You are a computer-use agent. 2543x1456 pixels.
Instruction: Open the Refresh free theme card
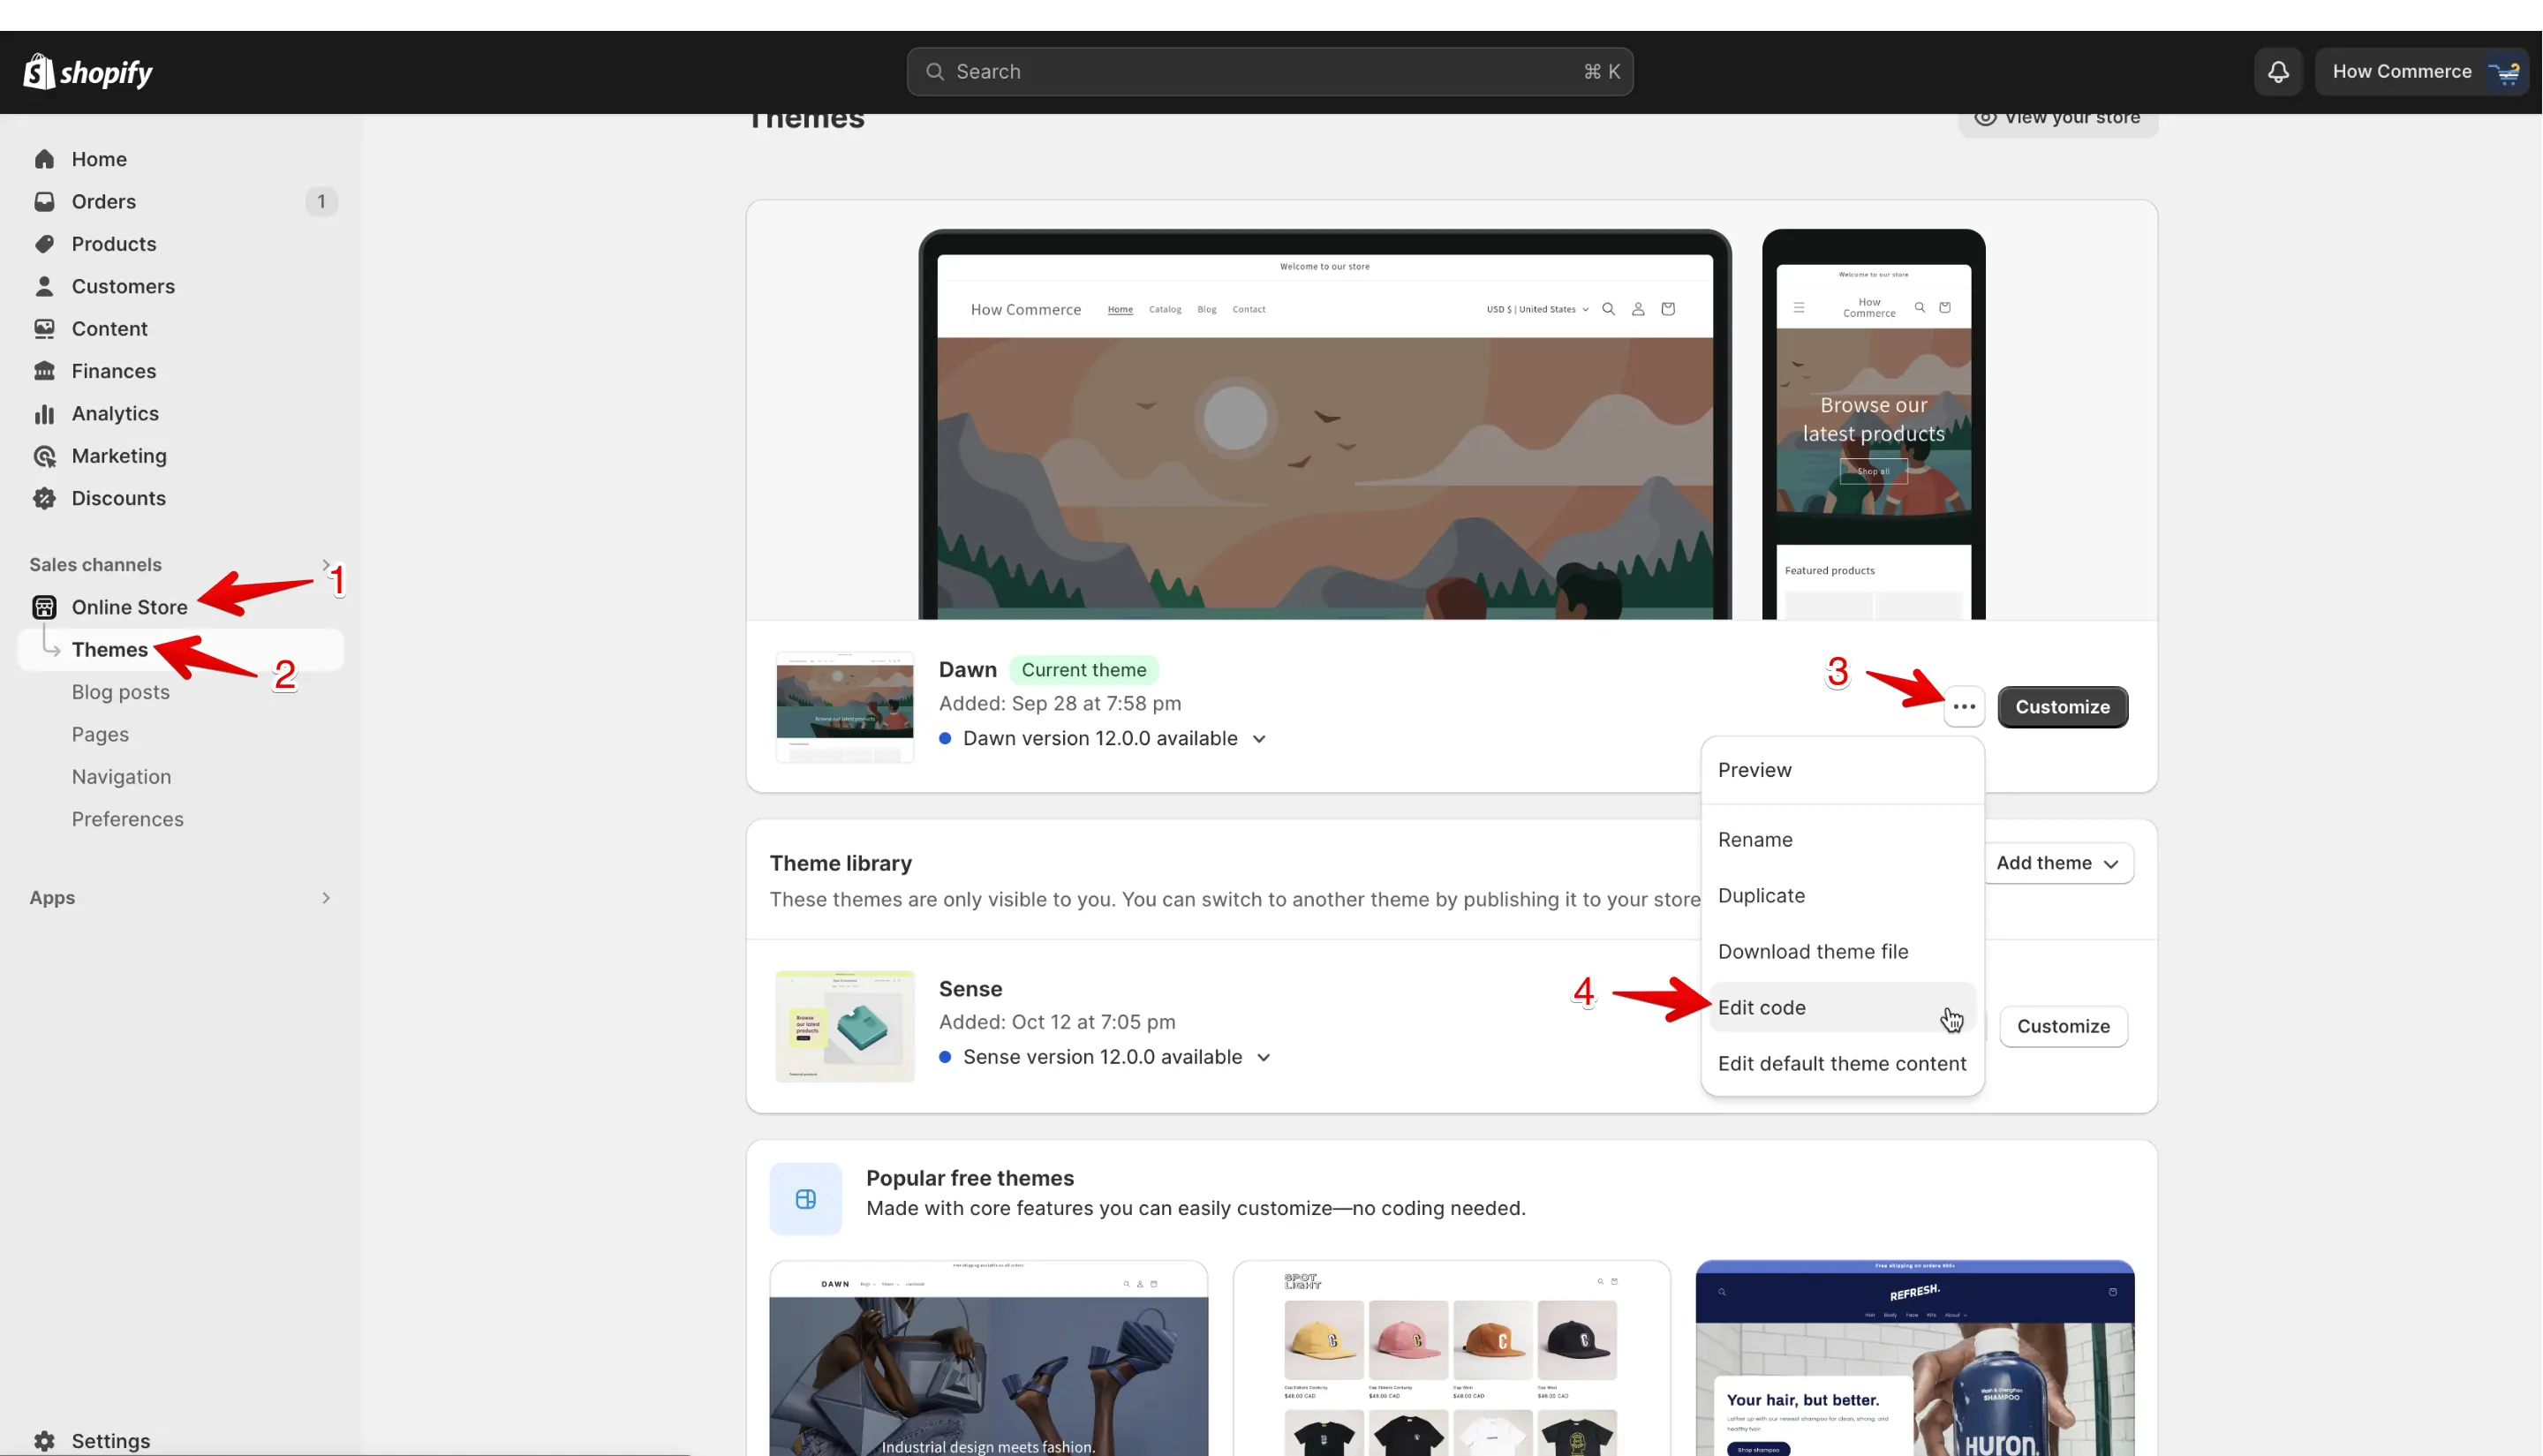click(x=1915, y=1358)
